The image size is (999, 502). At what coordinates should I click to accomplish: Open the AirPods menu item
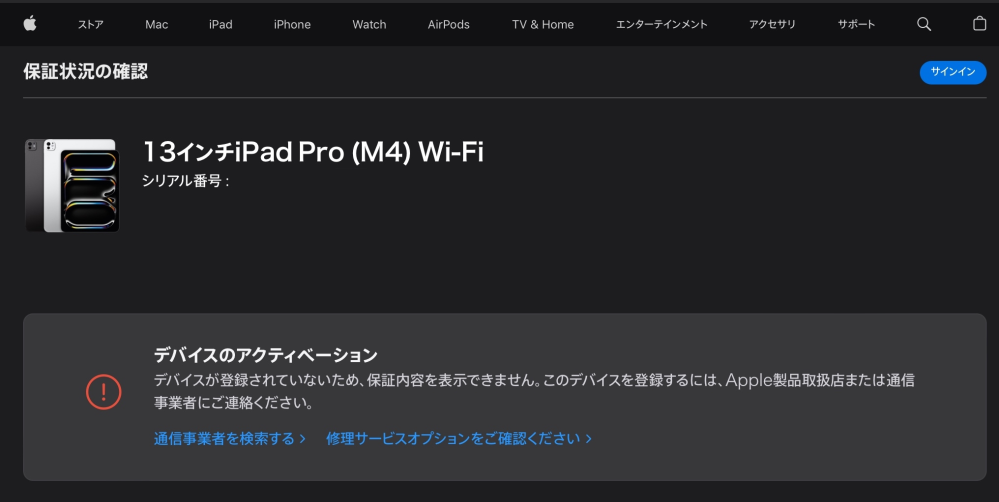point(449,24)
